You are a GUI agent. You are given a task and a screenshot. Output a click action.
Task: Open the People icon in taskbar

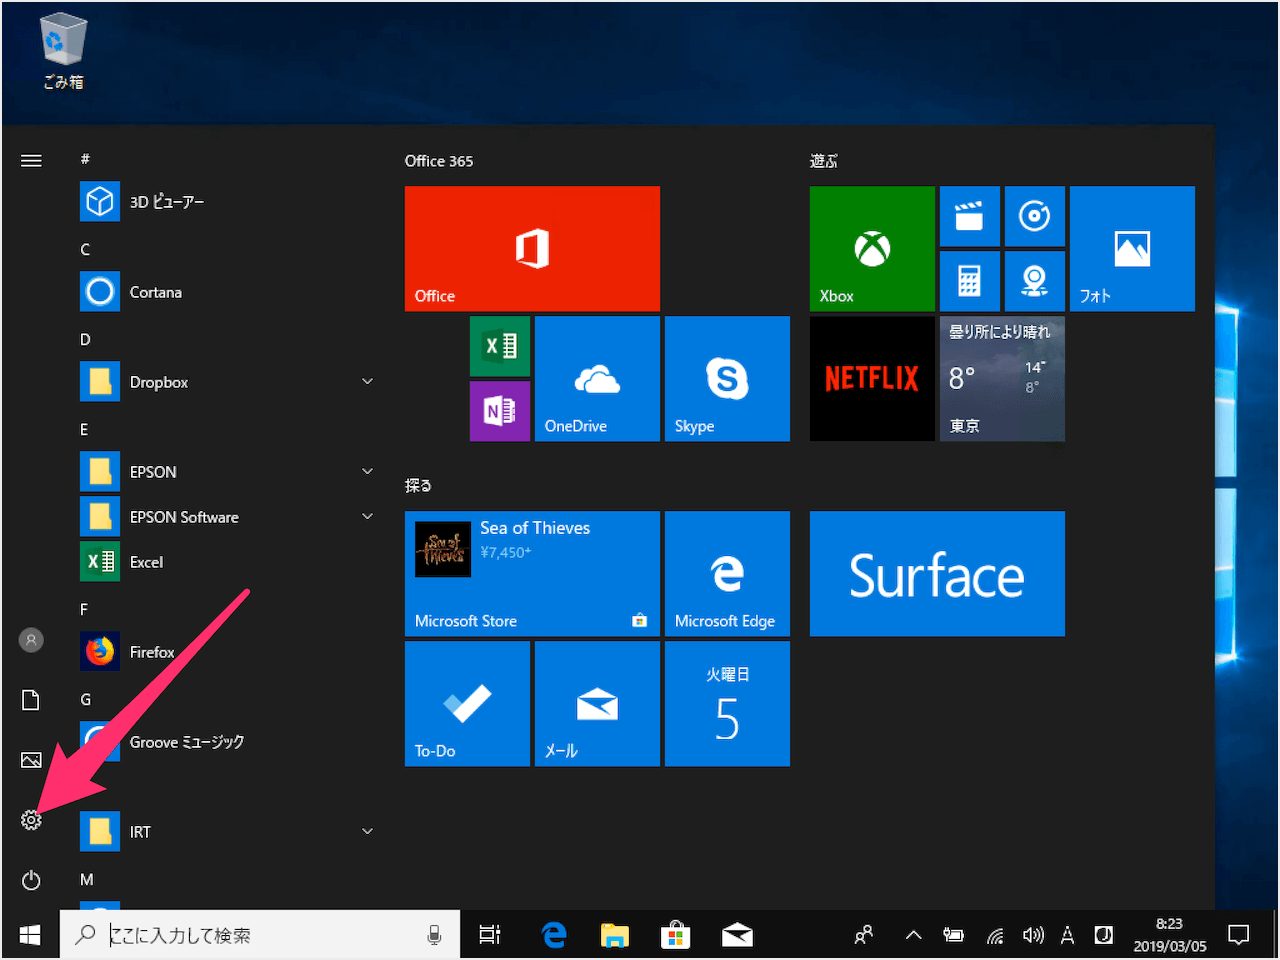point(864,935)
